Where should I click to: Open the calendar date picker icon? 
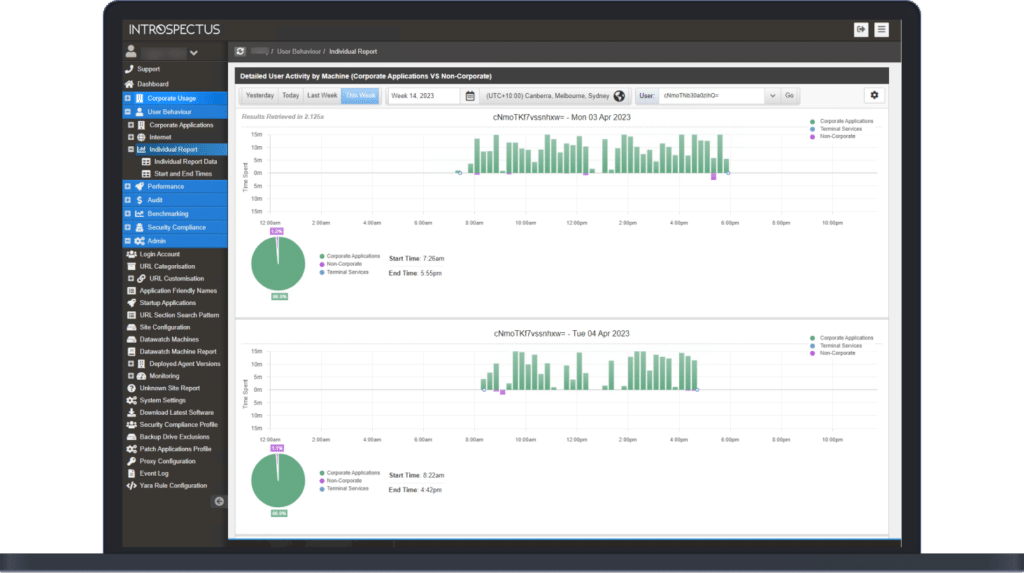click(x=470, y=96)
